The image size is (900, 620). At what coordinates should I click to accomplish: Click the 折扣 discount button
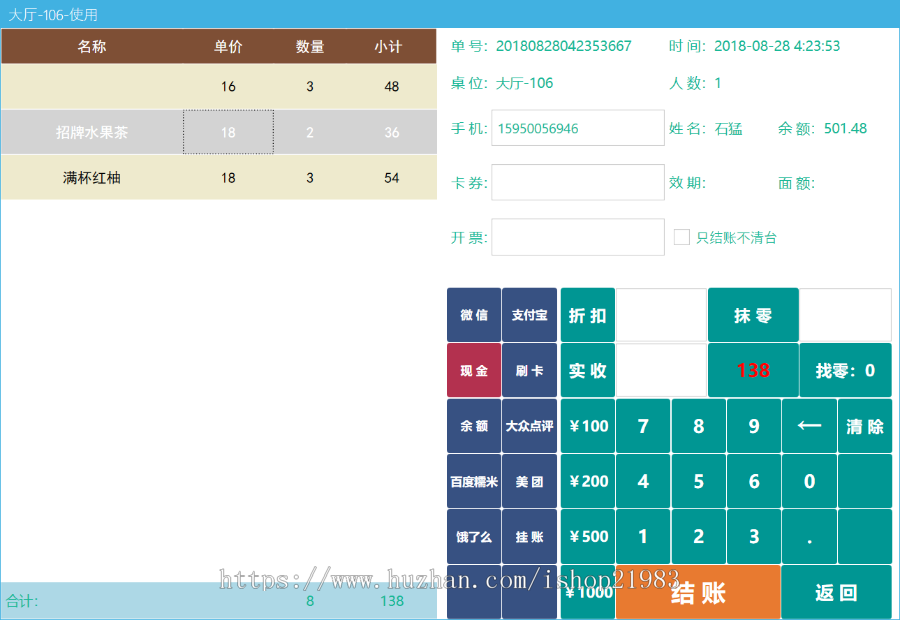(x=588, y=316)
